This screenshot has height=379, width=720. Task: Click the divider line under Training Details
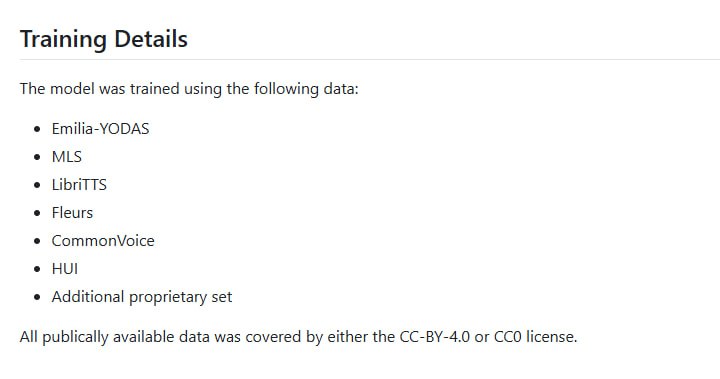click(370, 59)
